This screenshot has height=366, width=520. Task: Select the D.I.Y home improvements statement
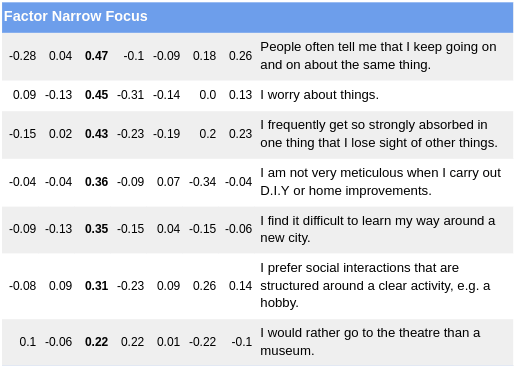(x=380, y=182)
